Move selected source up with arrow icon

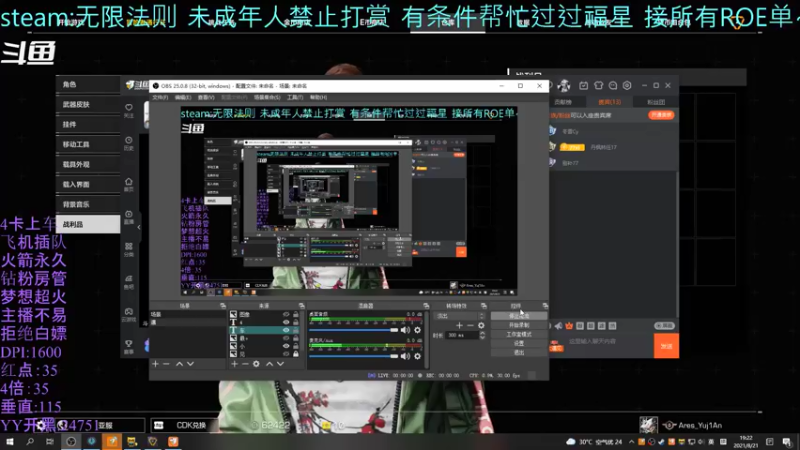[269, 364]
